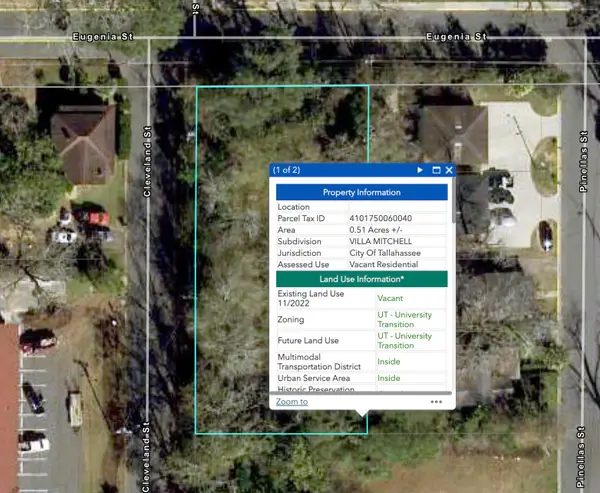Click the empty Location value field
The height and width of the screenshot is (493, 600).
[x=398, y=207]
